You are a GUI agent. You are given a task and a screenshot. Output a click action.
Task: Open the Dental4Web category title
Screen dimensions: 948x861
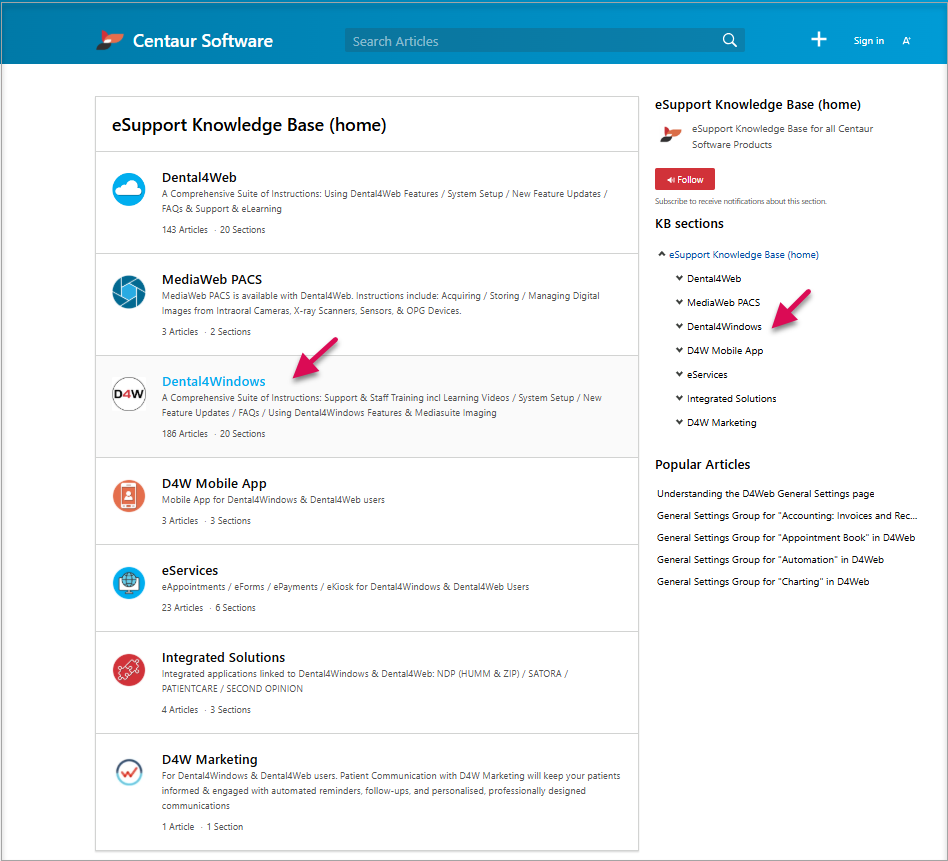point(199,178)
